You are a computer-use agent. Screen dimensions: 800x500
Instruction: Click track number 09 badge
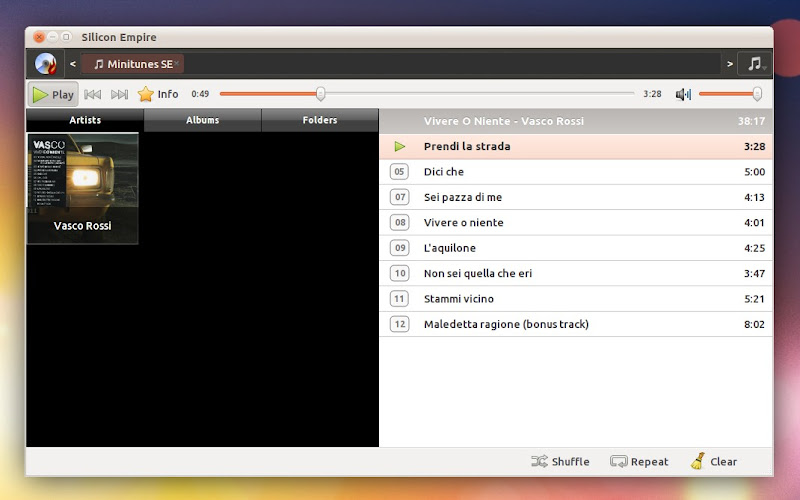(399, 248)
